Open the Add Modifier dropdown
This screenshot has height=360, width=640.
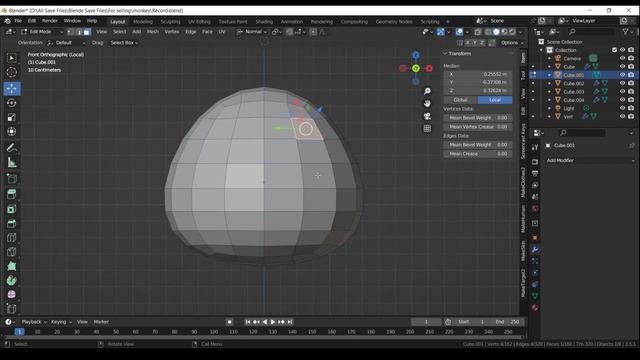590,161
